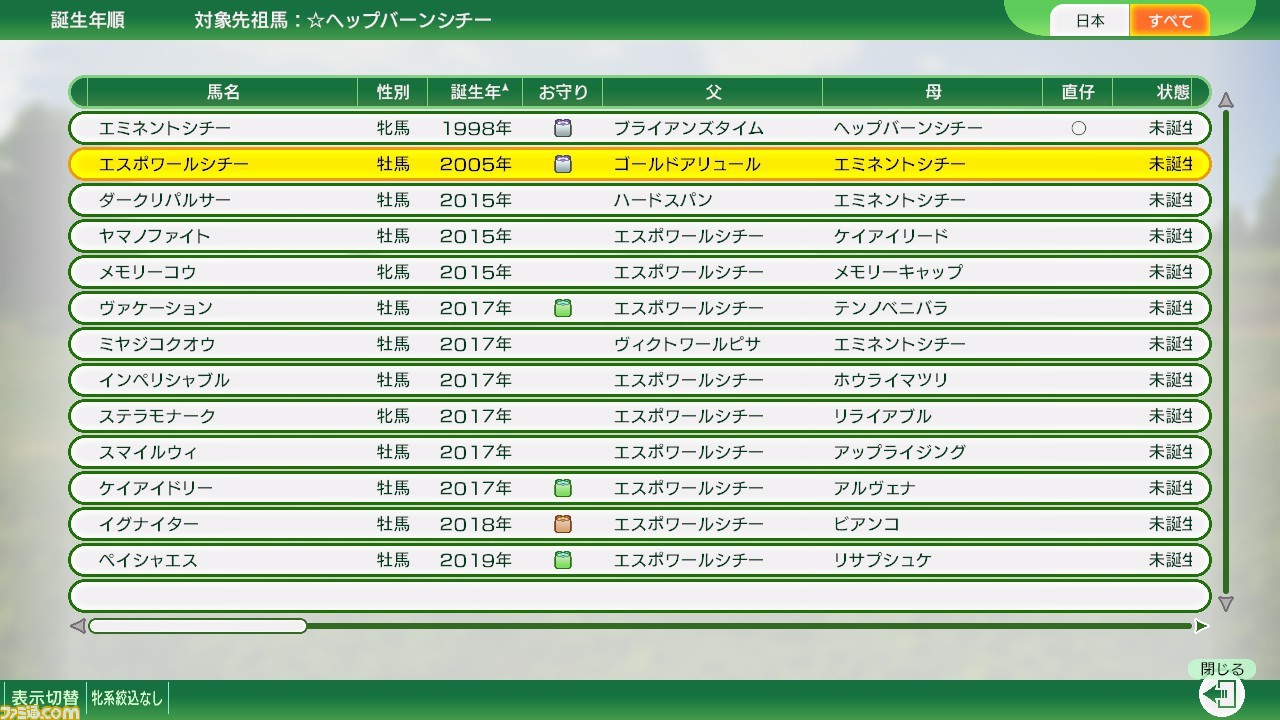The width and height of the screenshot is (1280, 720).
Task: Click the scroll-right arrow below the table
Action: pyautogui.click(x=1202, y=626)
